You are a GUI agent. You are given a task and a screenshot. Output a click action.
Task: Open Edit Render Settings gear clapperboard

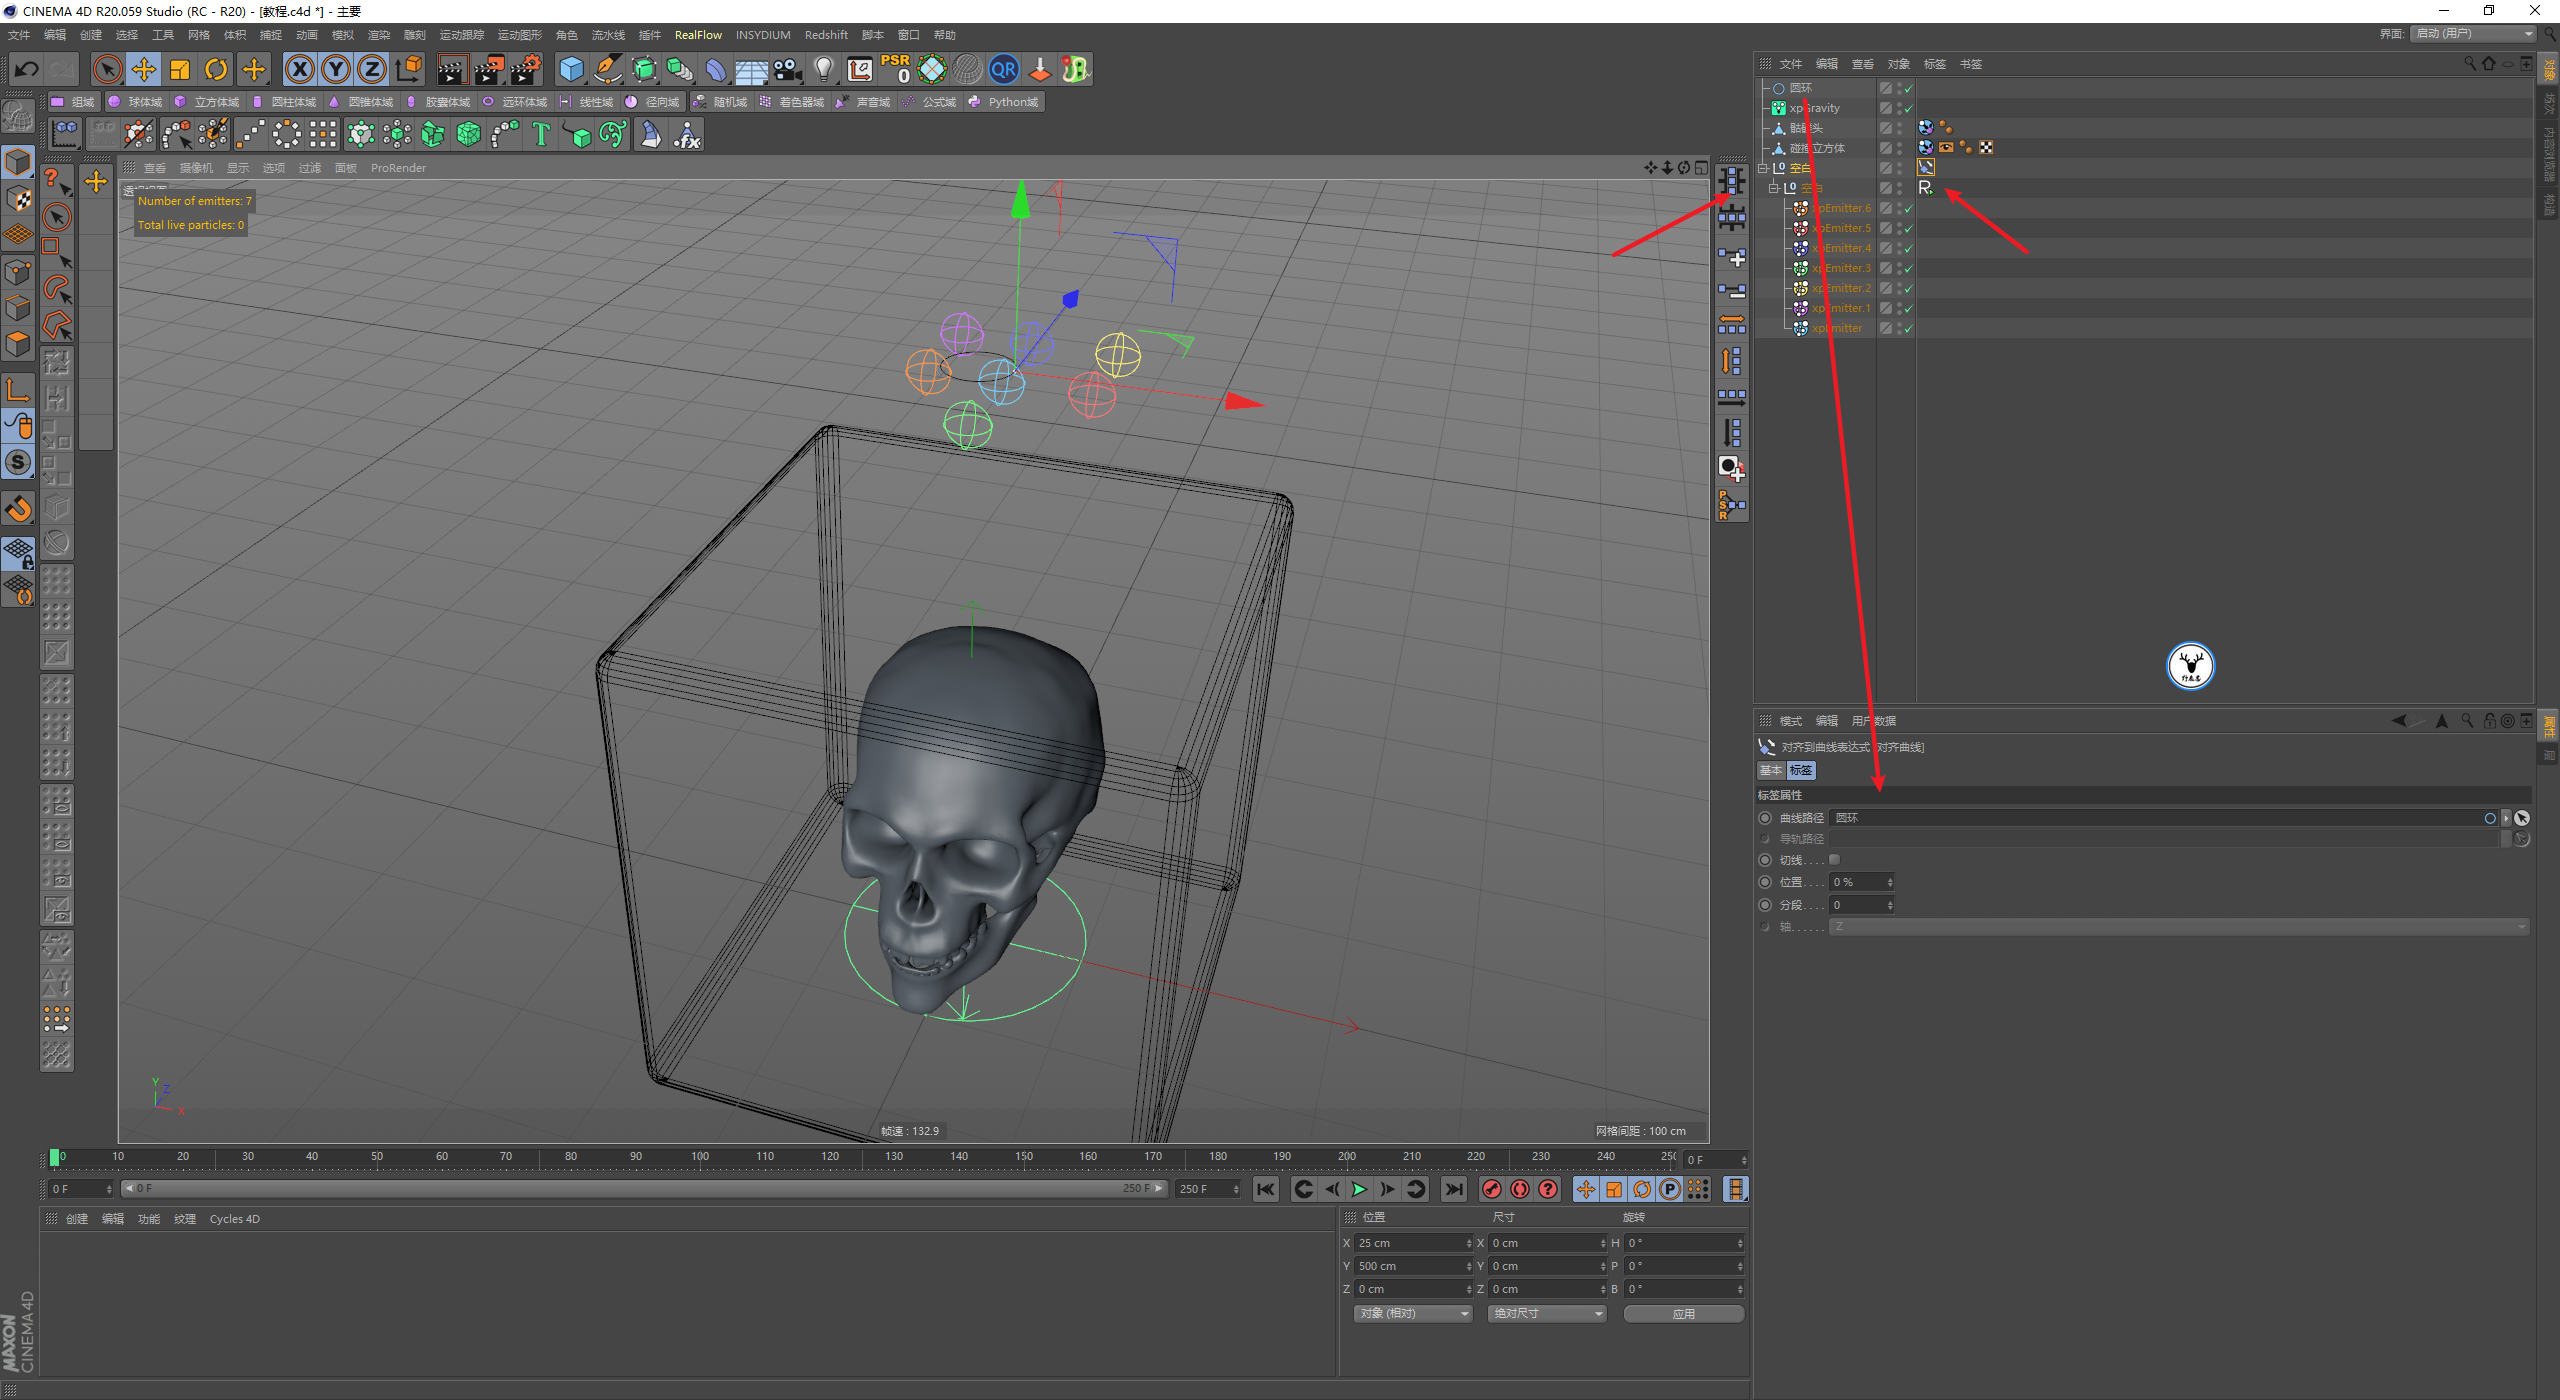tap(526, 69)
